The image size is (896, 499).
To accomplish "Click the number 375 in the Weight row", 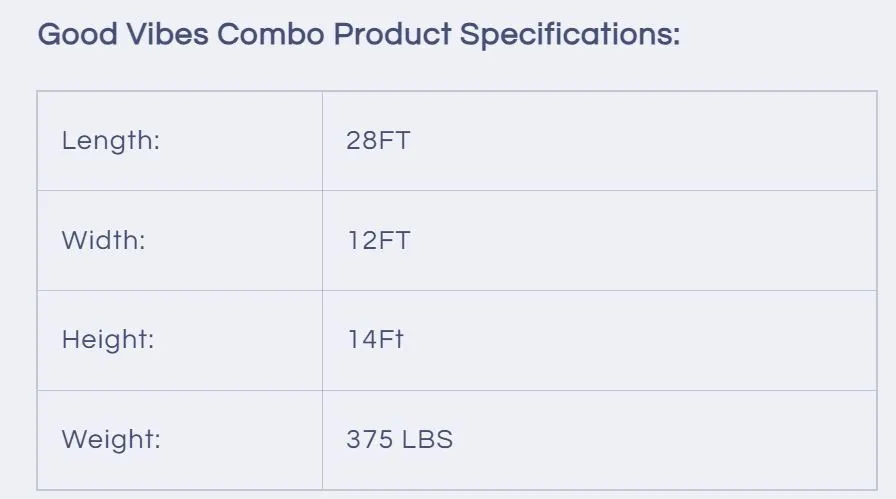I will click(x=367, y=439).
